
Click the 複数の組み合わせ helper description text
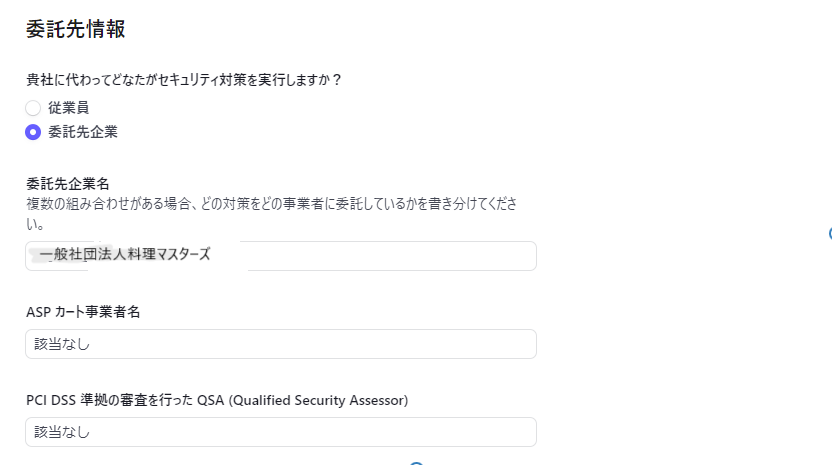(x=270, y=204)
